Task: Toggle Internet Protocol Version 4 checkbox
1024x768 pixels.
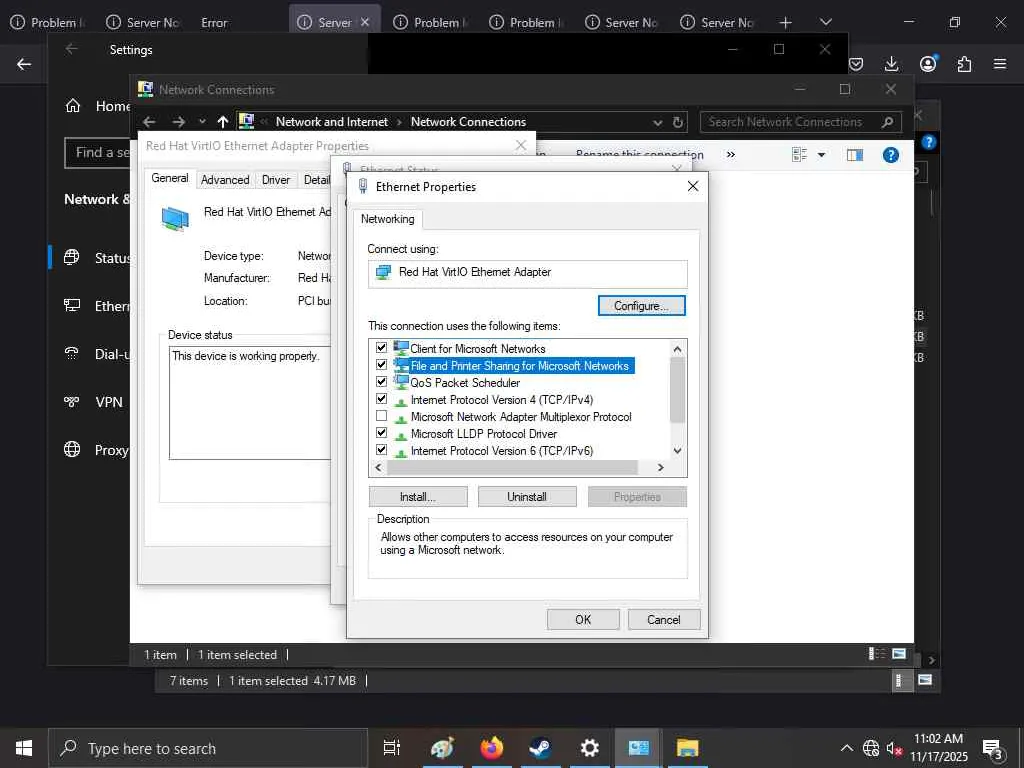Action: point(381,399)
